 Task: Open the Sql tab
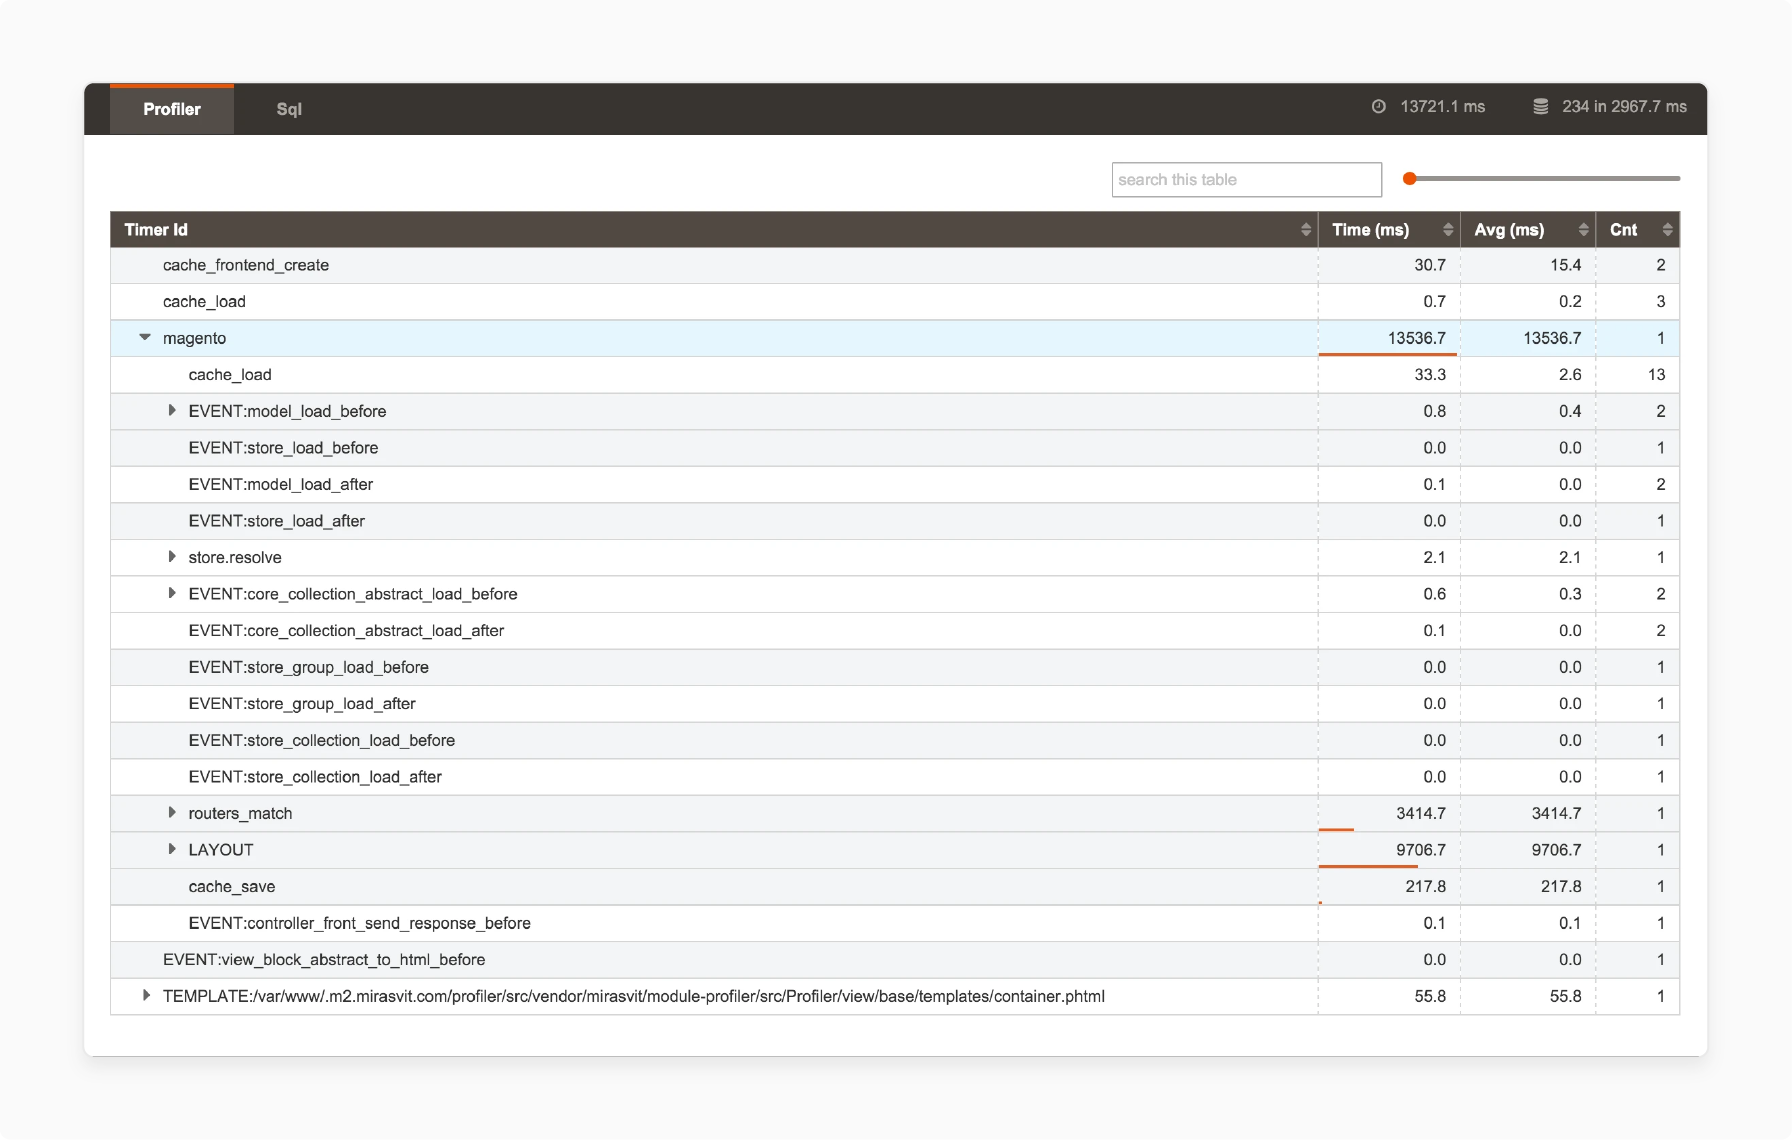point(289,109)
